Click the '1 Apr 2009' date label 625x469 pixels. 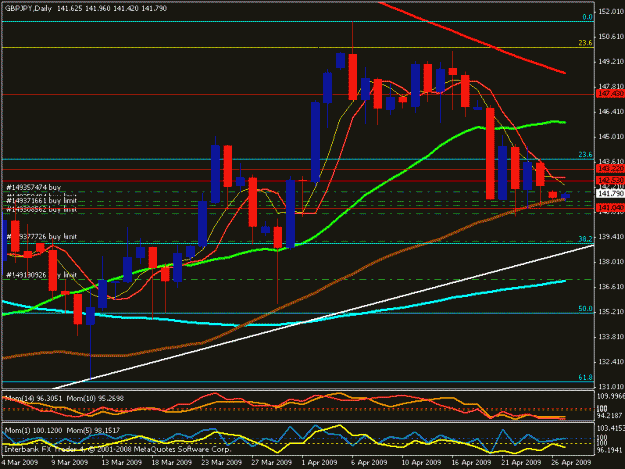tap(320, 462)
